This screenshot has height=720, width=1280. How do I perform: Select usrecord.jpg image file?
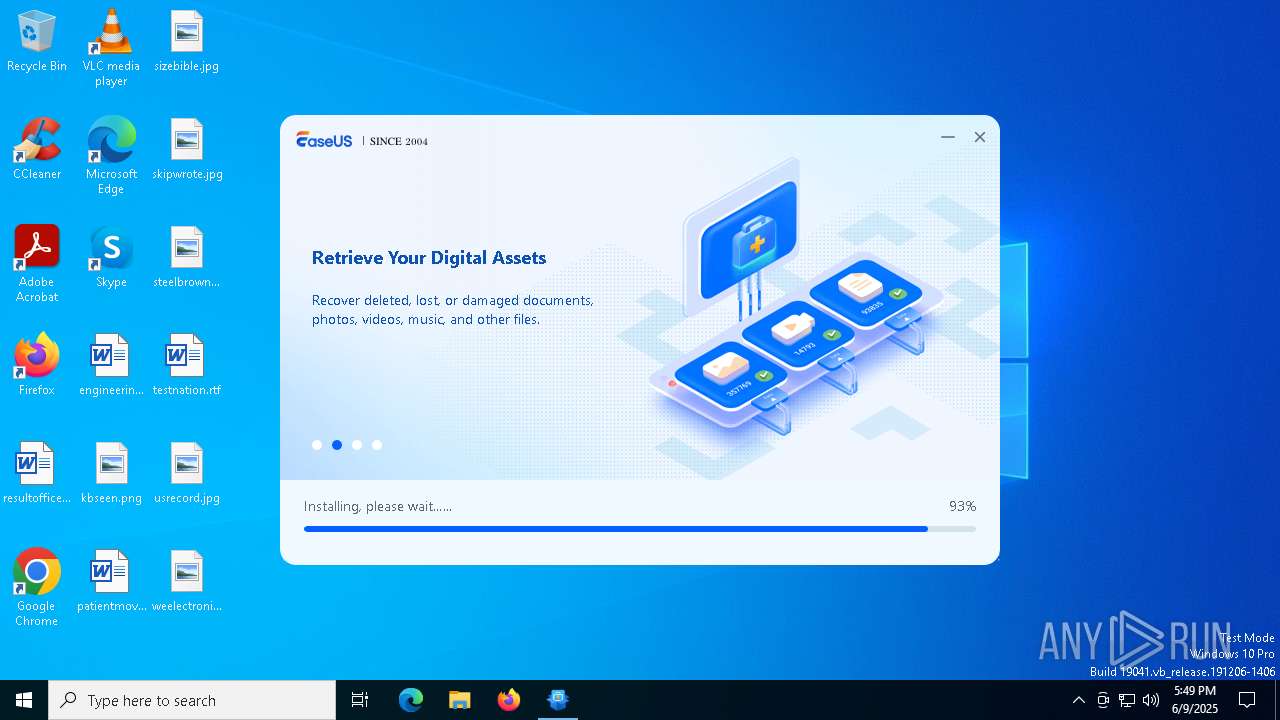(x=187, y=473)
